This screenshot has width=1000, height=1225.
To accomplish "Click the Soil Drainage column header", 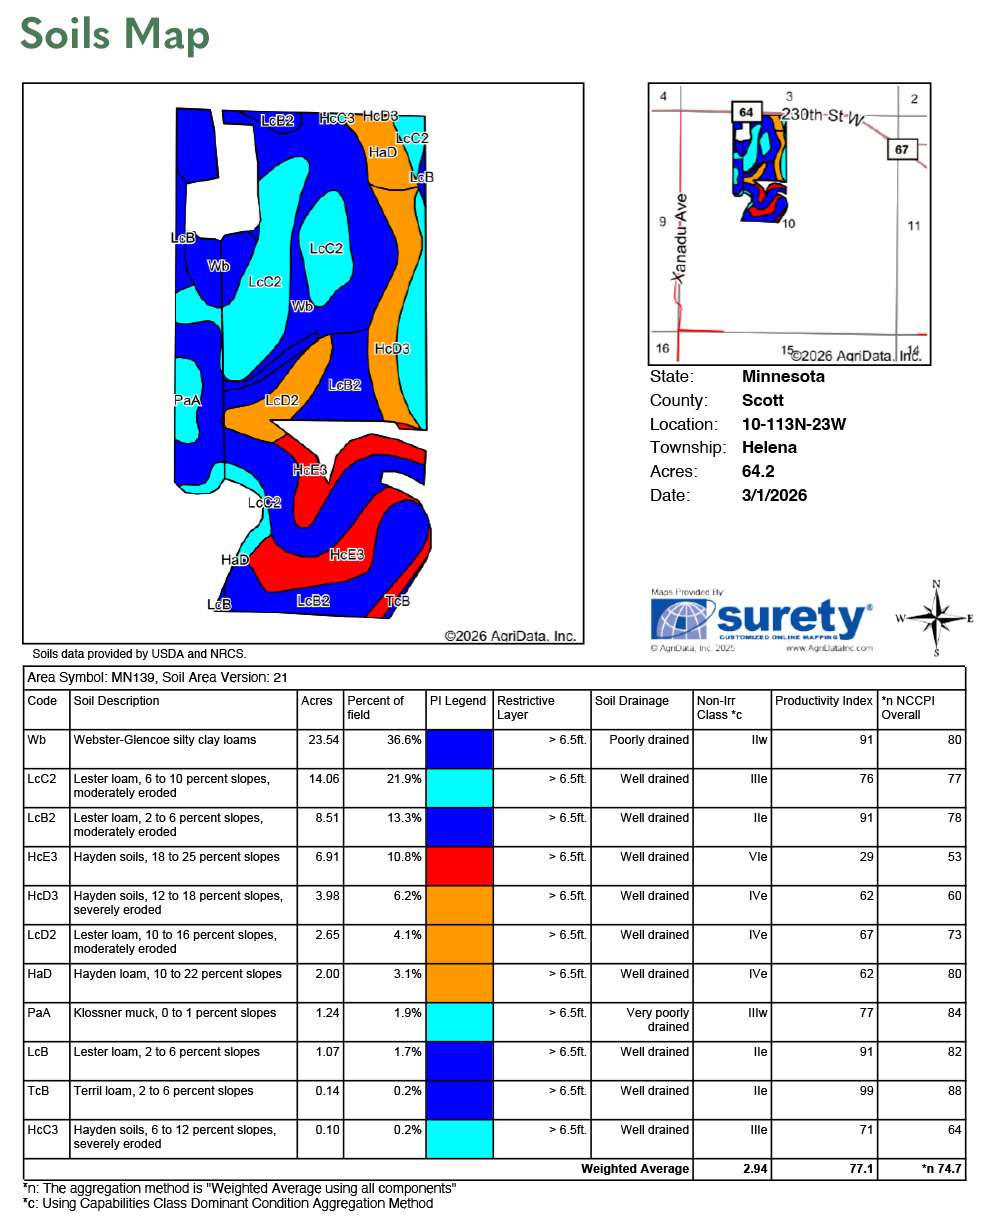I will [x=629, y=701].
